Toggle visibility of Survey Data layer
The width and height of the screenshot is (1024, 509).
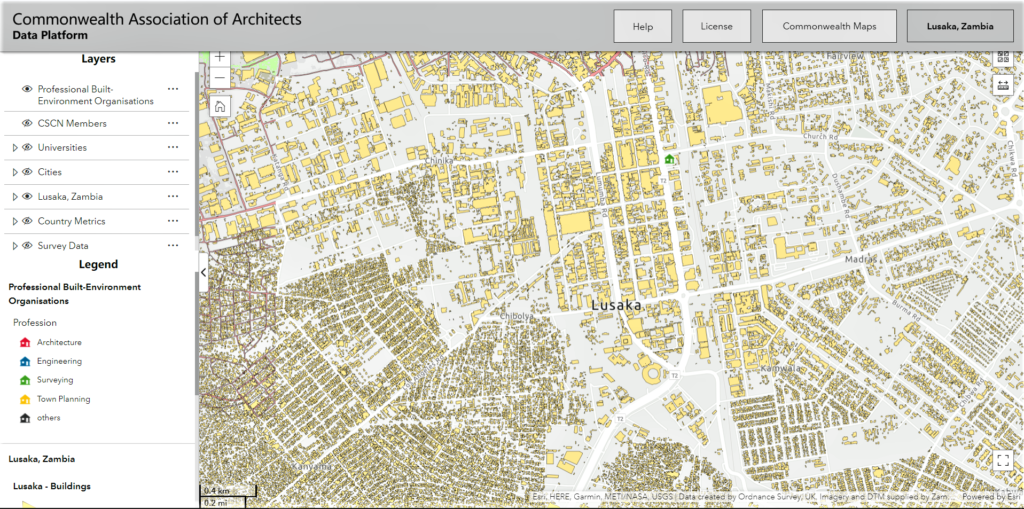(x=27, y=246)
